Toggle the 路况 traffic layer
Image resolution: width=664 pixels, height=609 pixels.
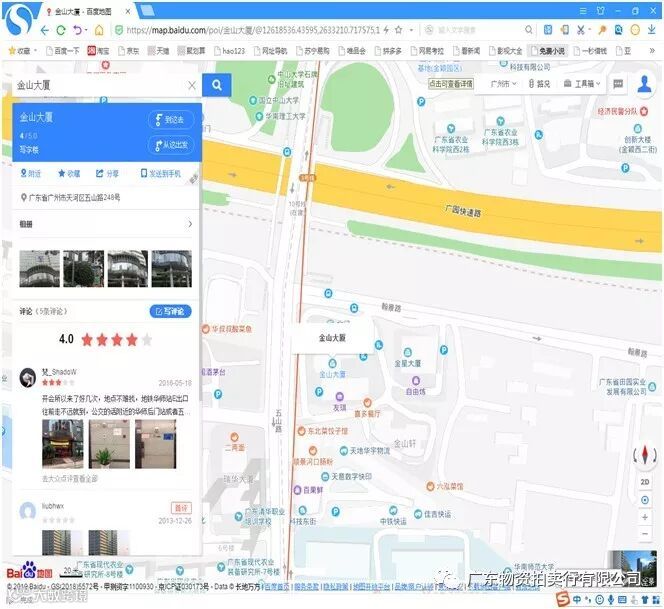pyautogui.click(x=539, y=84)
